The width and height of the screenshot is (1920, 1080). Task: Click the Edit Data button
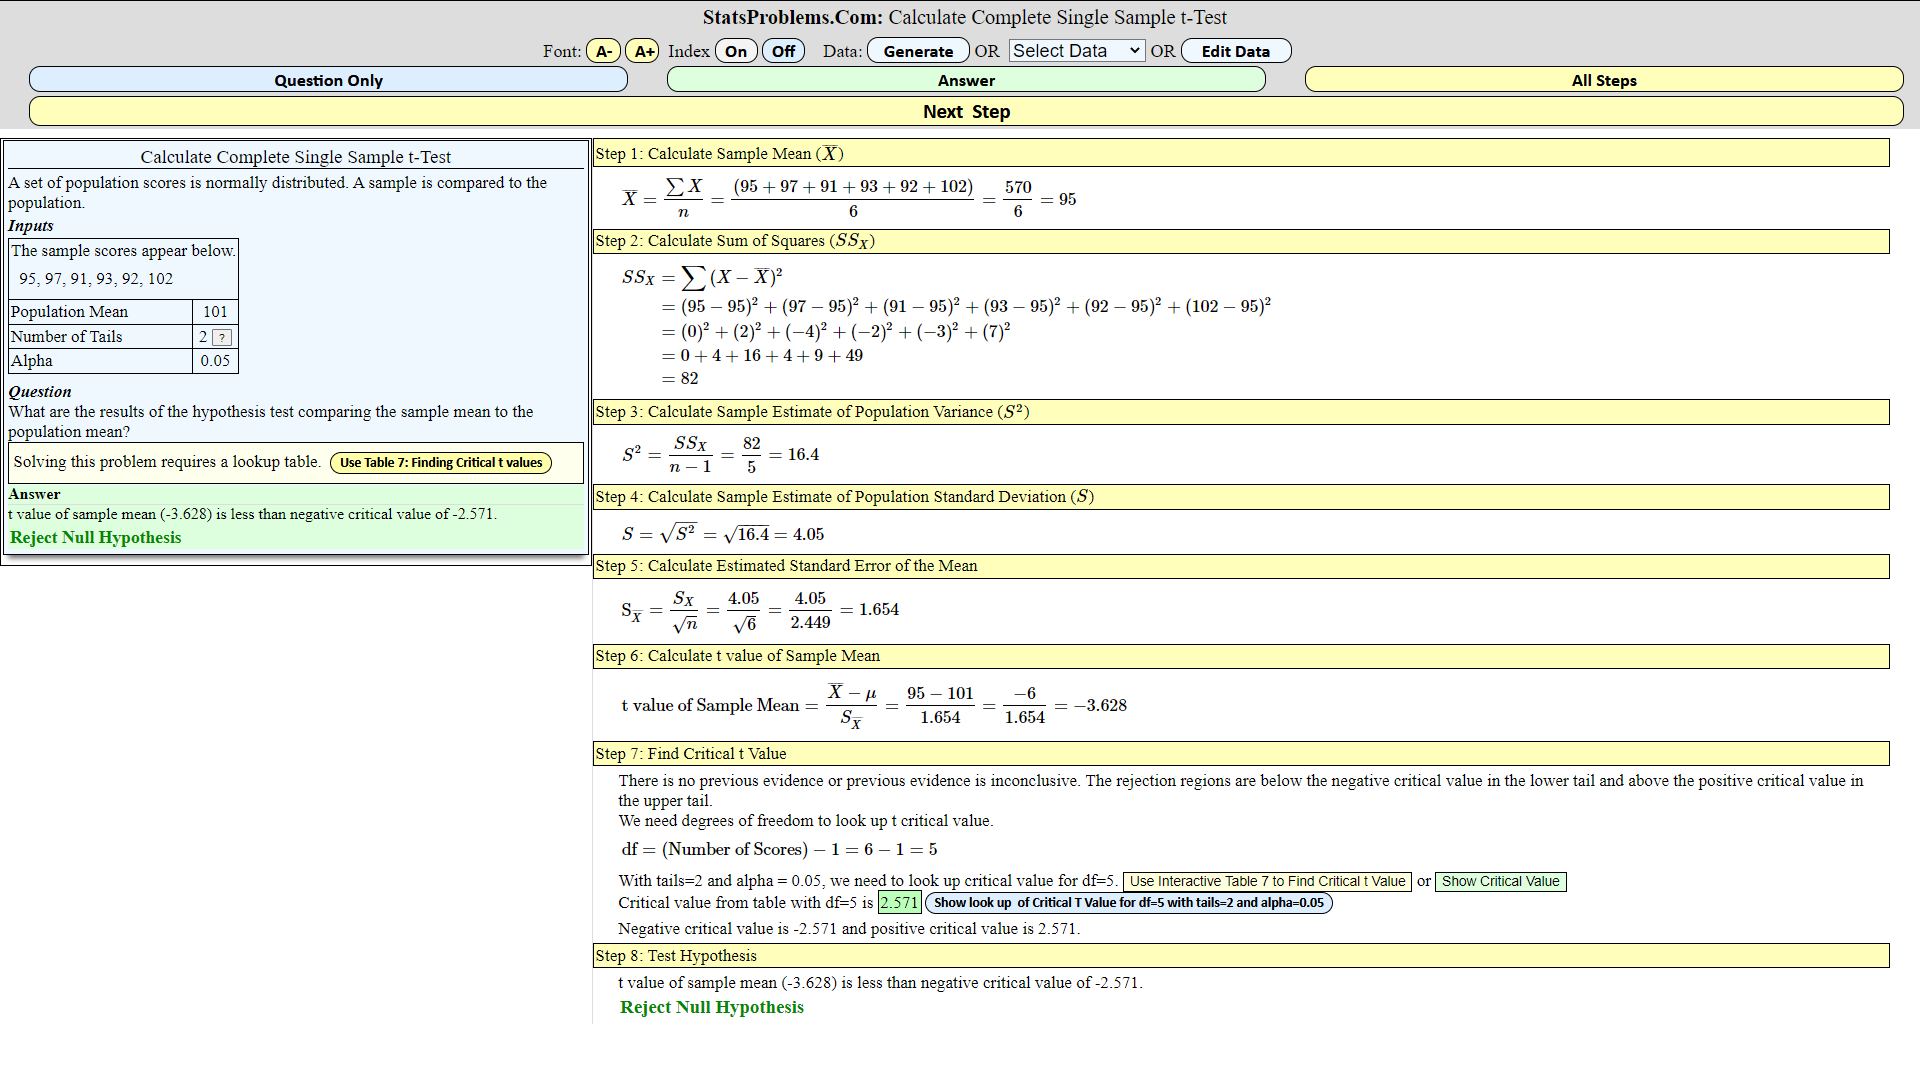pyautogui.click(x=1236, y=51)
